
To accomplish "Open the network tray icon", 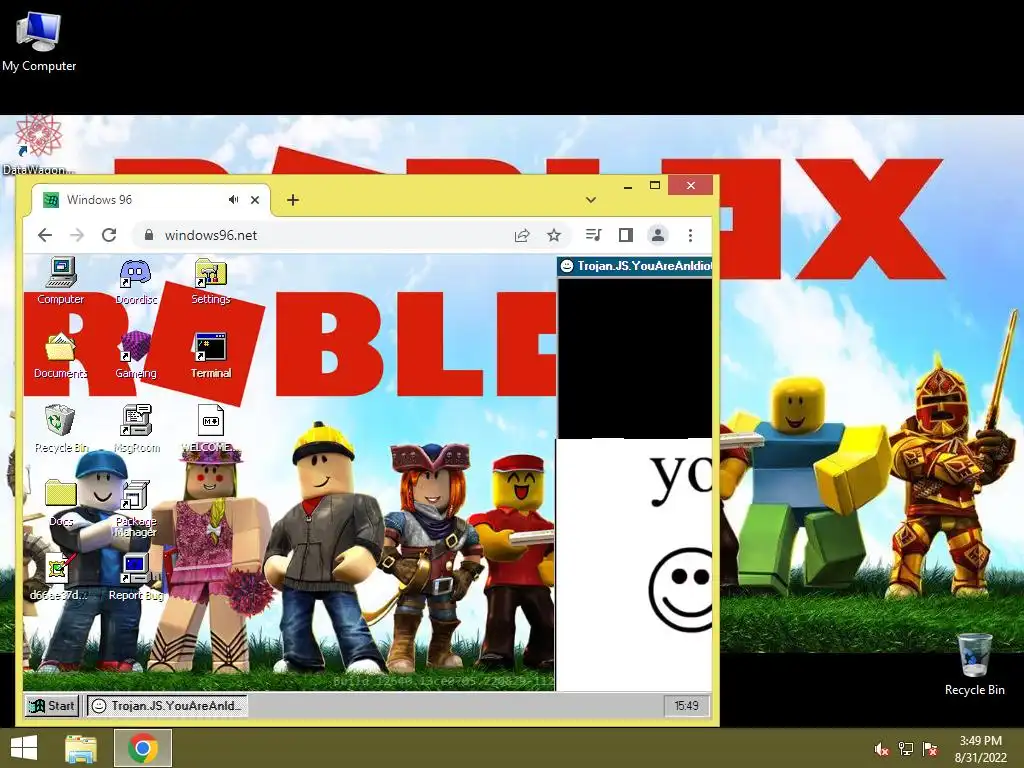I will point(906,749).
